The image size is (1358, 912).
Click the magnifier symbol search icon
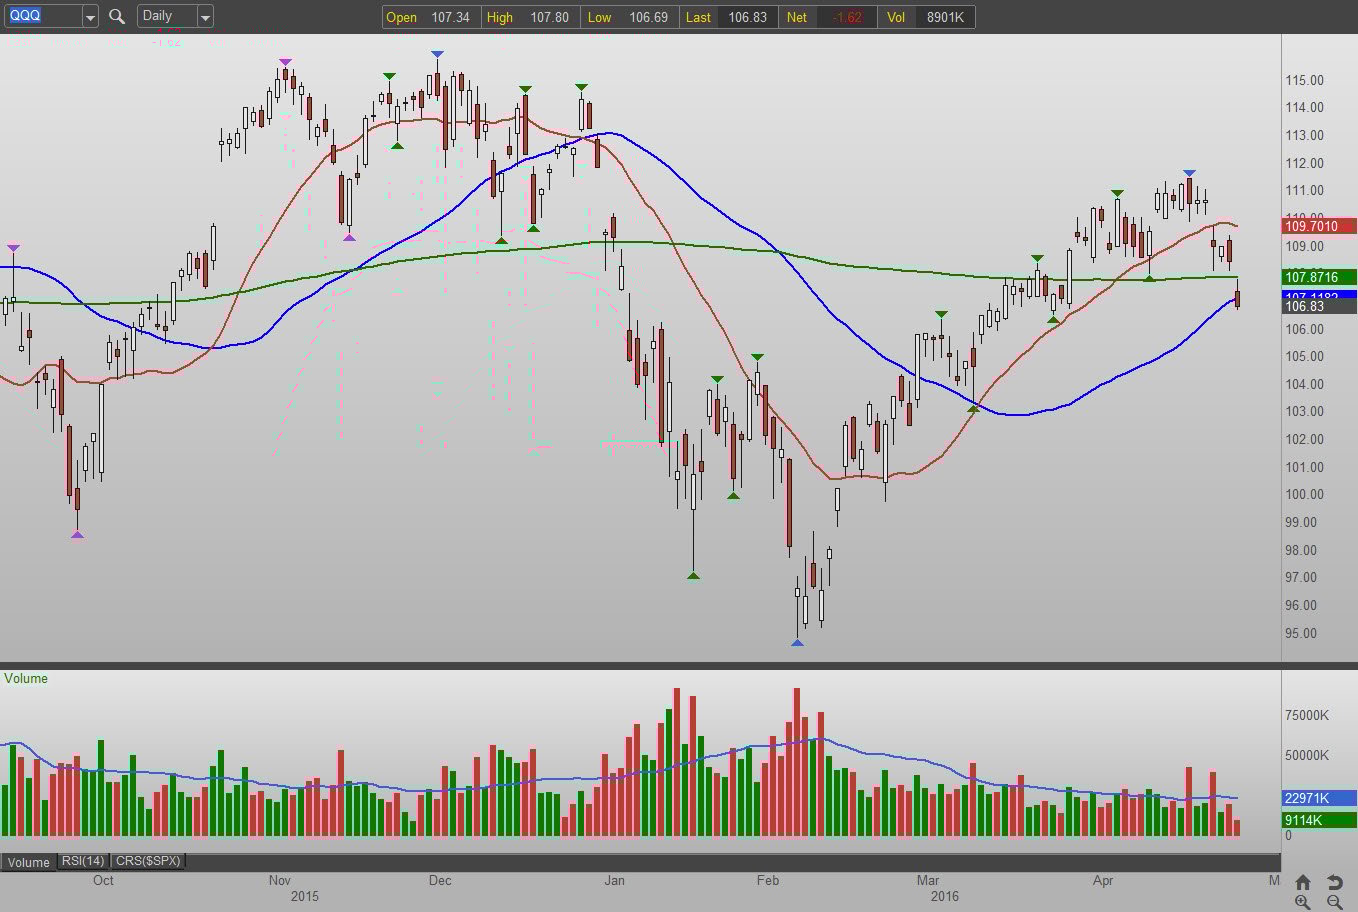pos(116,16)
